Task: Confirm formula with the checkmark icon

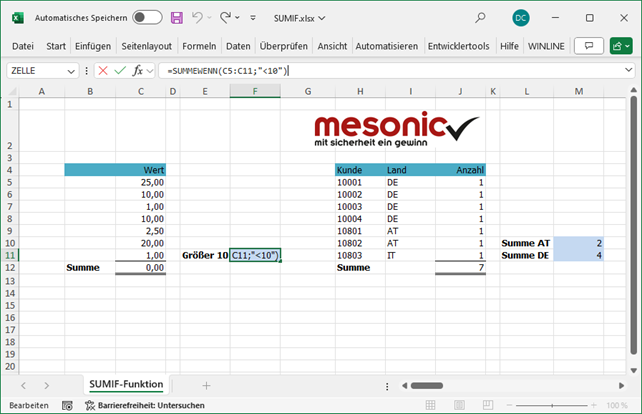Action: 120,71
